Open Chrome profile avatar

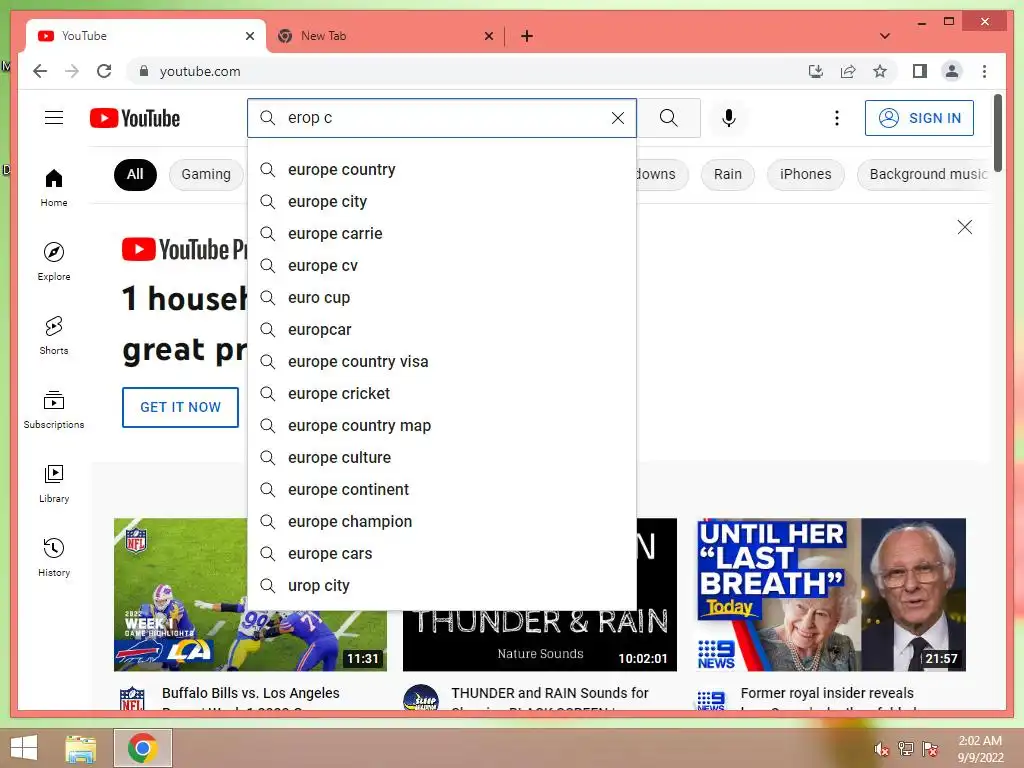tap(952, 71)
